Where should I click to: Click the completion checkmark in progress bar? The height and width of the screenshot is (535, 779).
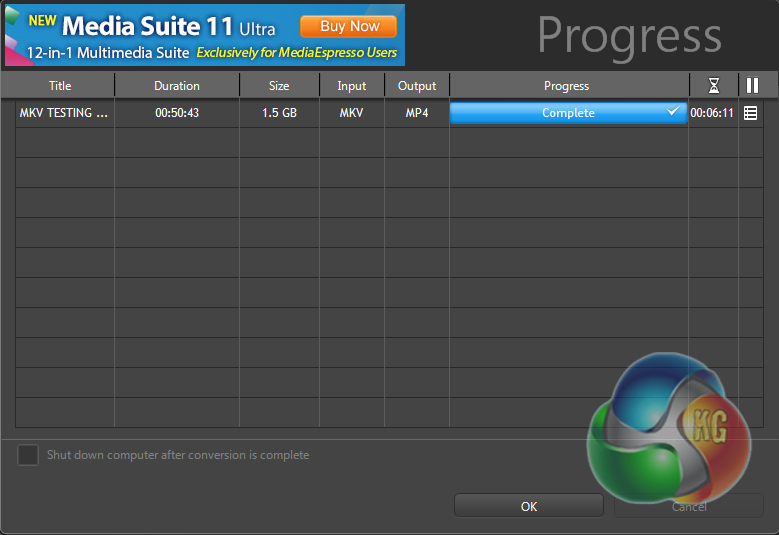(673, 111)
